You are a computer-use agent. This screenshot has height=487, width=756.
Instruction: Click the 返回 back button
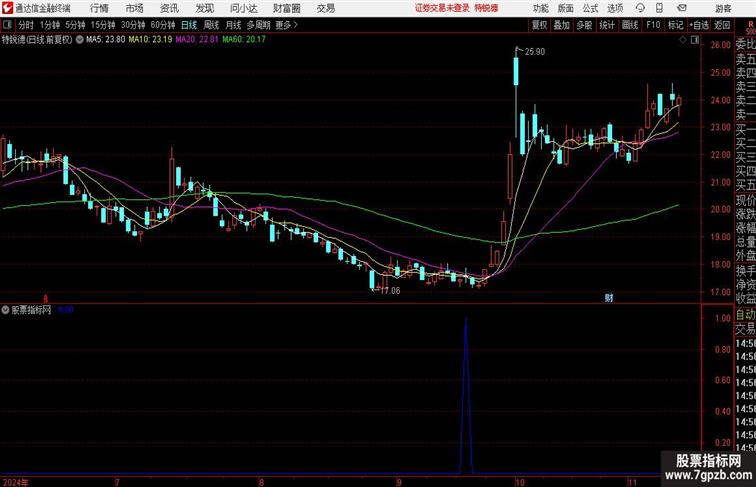[722, 25]
